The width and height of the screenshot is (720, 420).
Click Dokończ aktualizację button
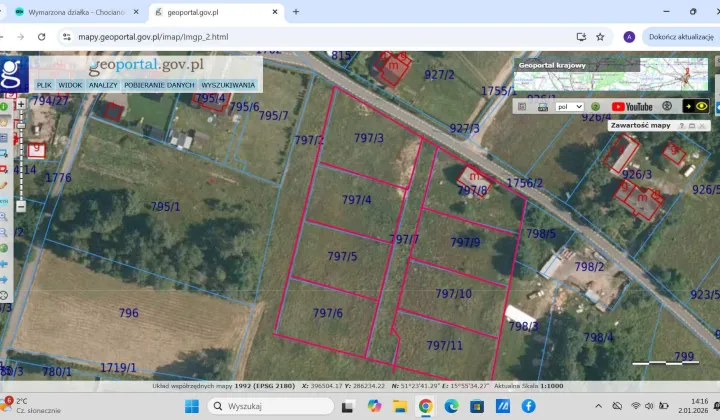click(x=681, y=37)
